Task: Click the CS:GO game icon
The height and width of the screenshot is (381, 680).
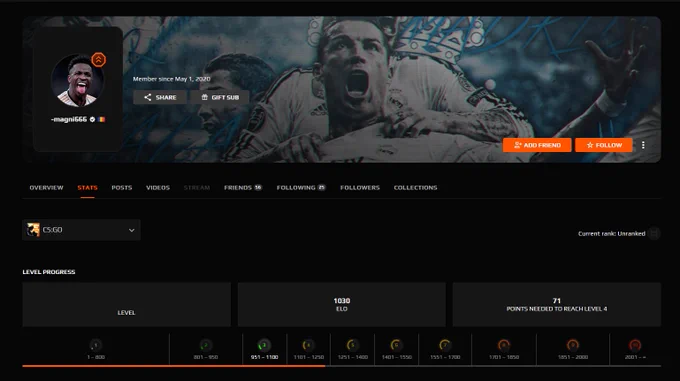Action: tap(33, 230)
